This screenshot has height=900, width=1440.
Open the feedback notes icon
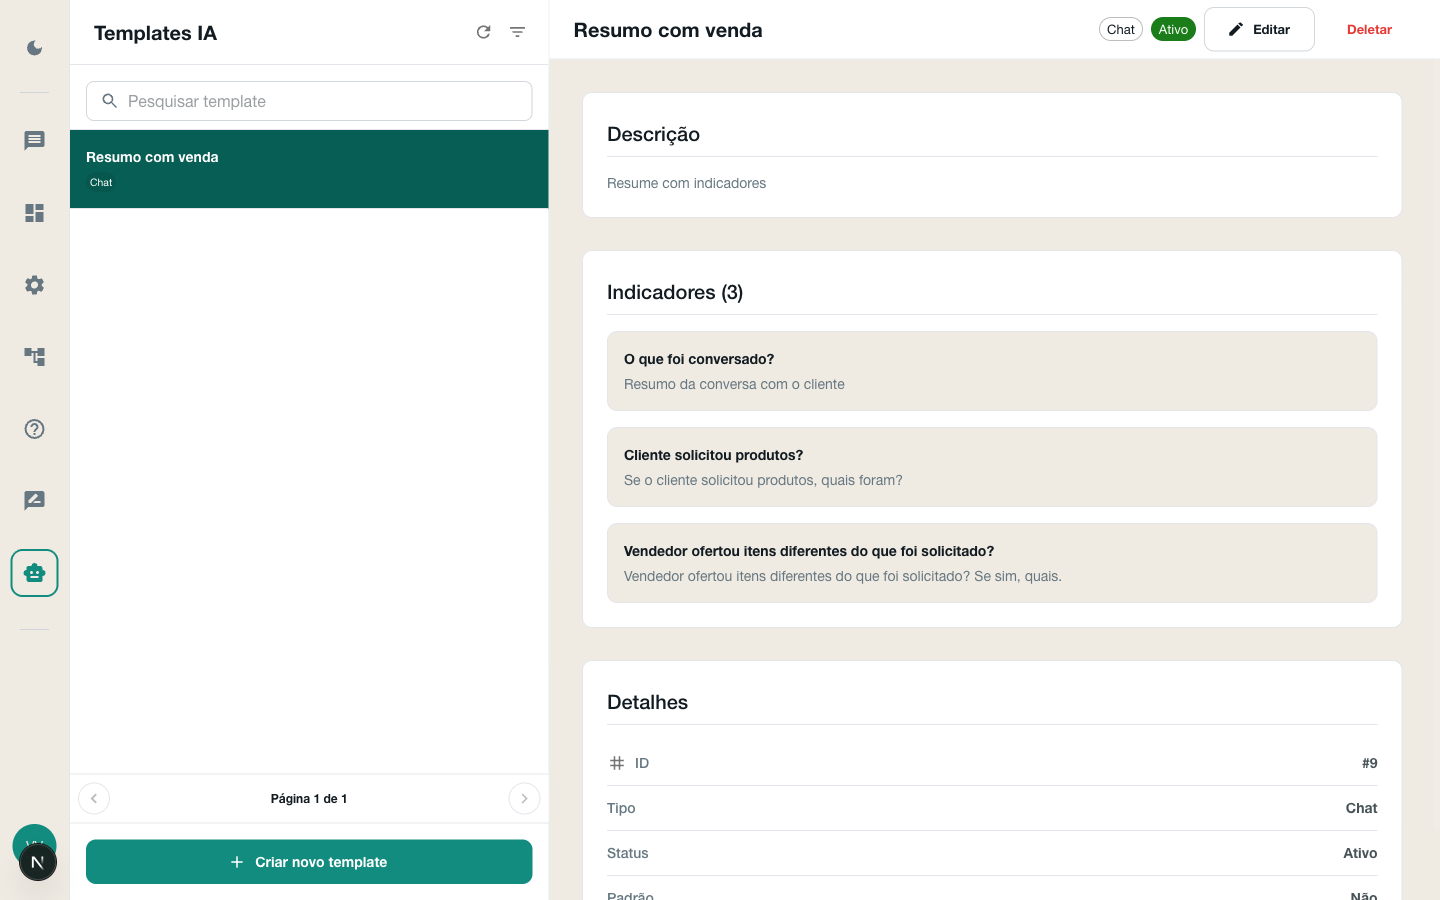pyautogui.click(x=34, y=500)
